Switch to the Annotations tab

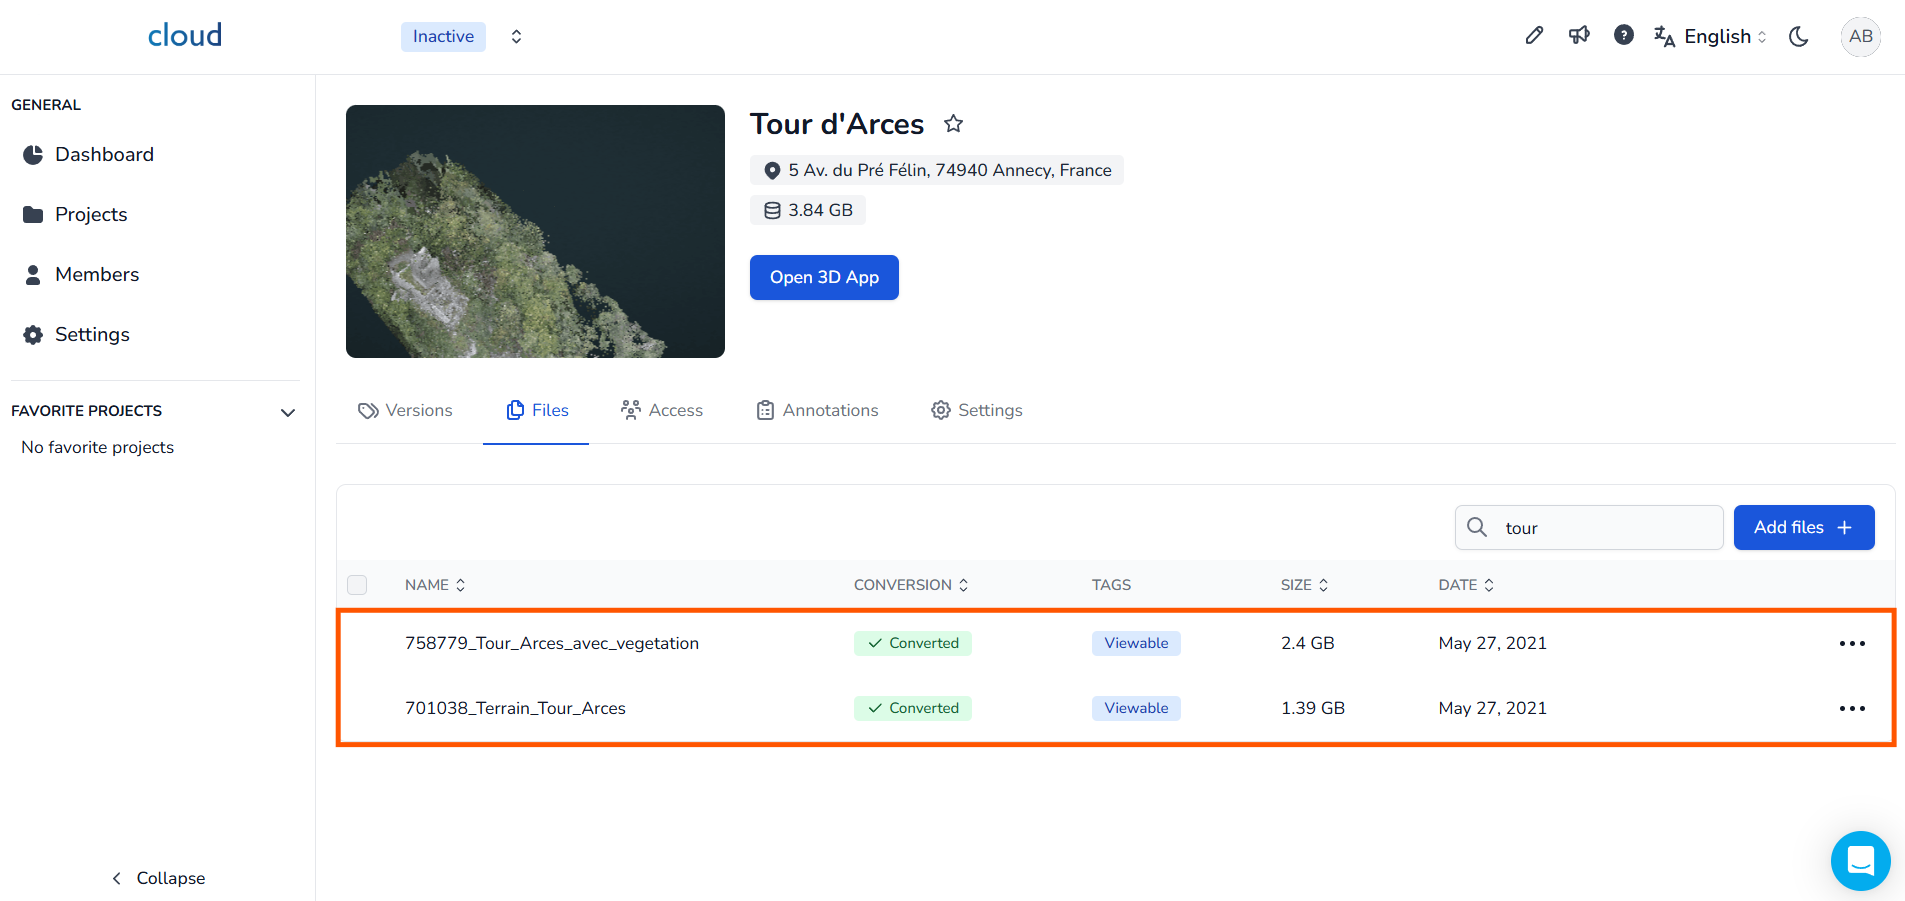817,410
